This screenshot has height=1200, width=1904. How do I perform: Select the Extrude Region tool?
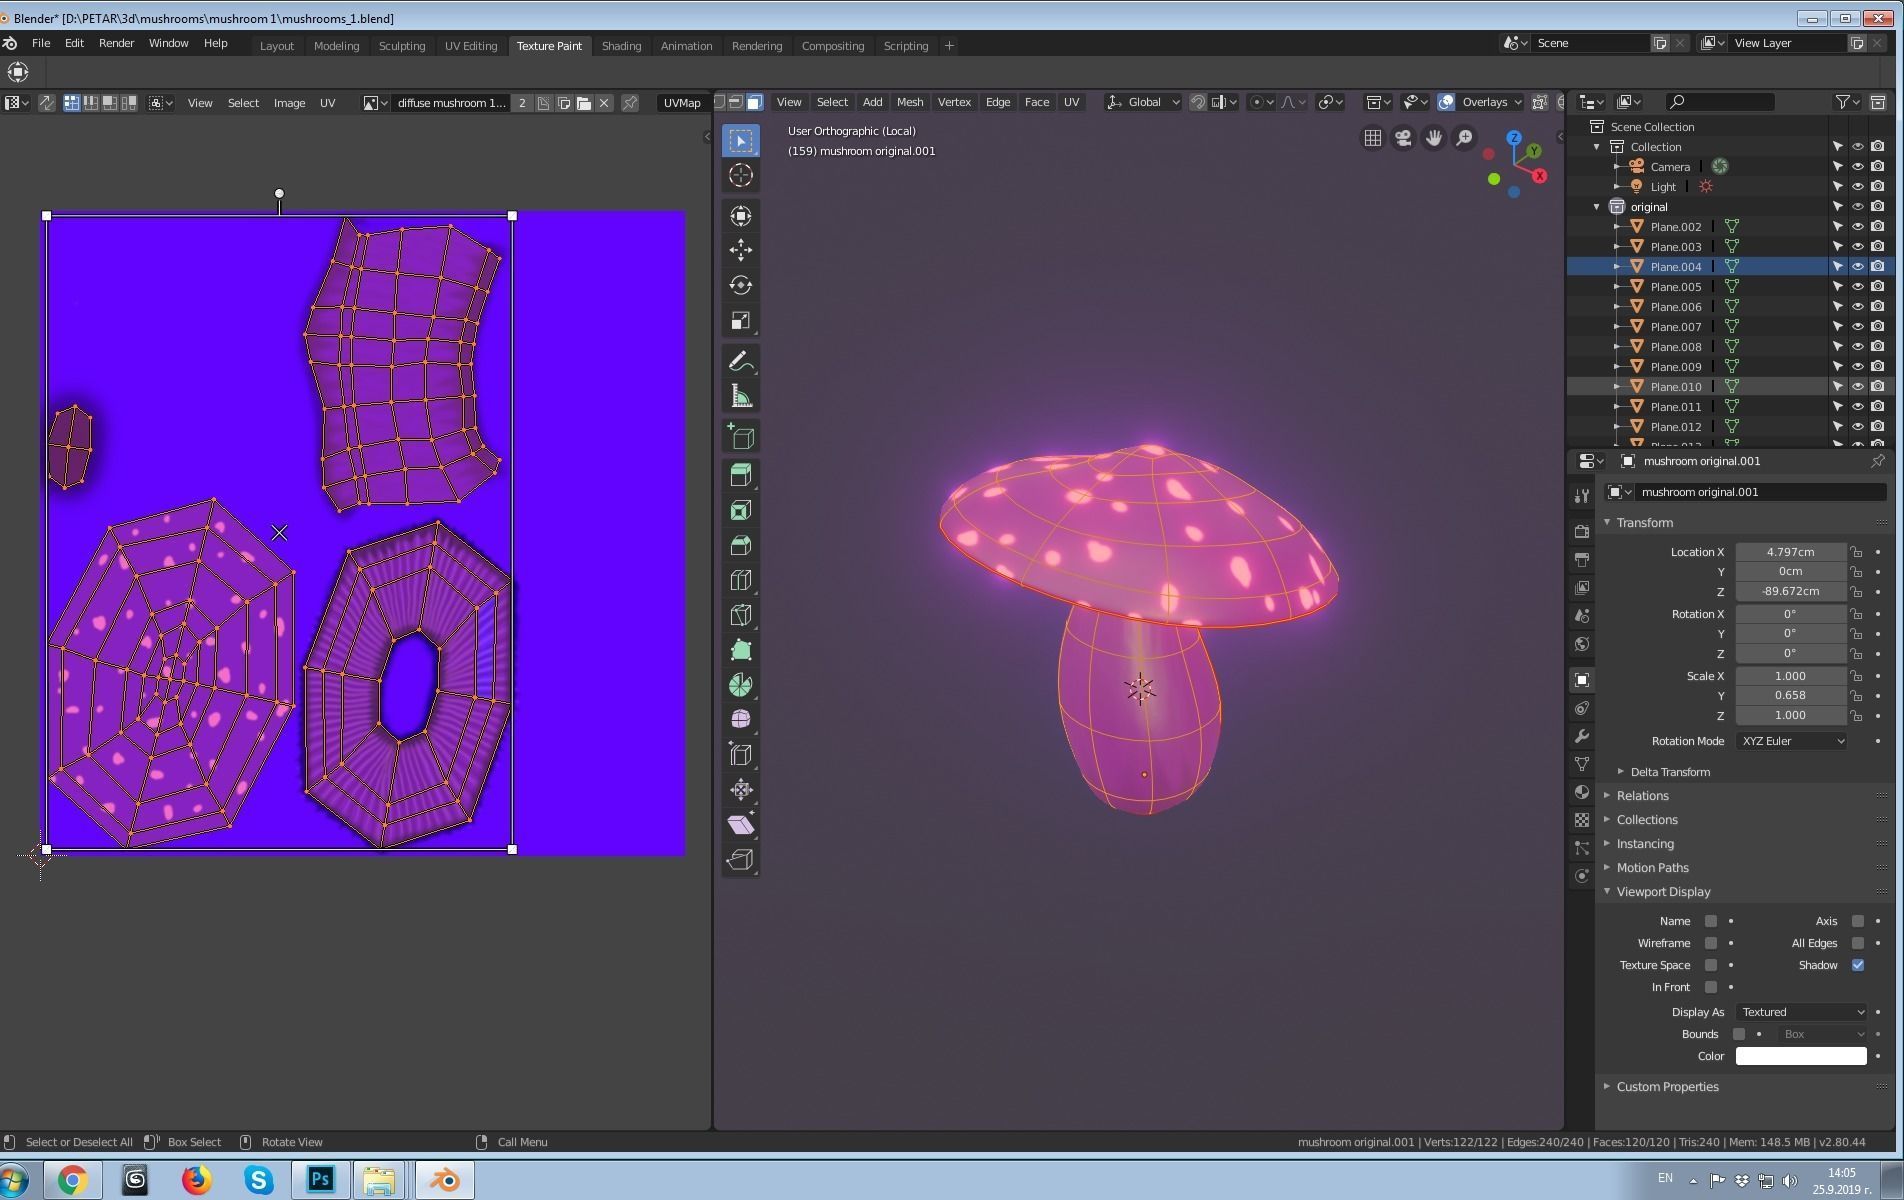(741, 476)
